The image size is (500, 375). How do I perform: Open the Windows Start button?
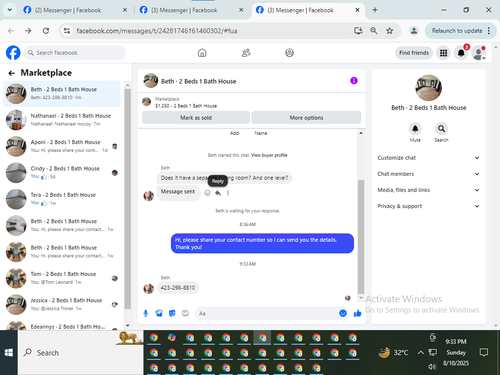point(9,353)
